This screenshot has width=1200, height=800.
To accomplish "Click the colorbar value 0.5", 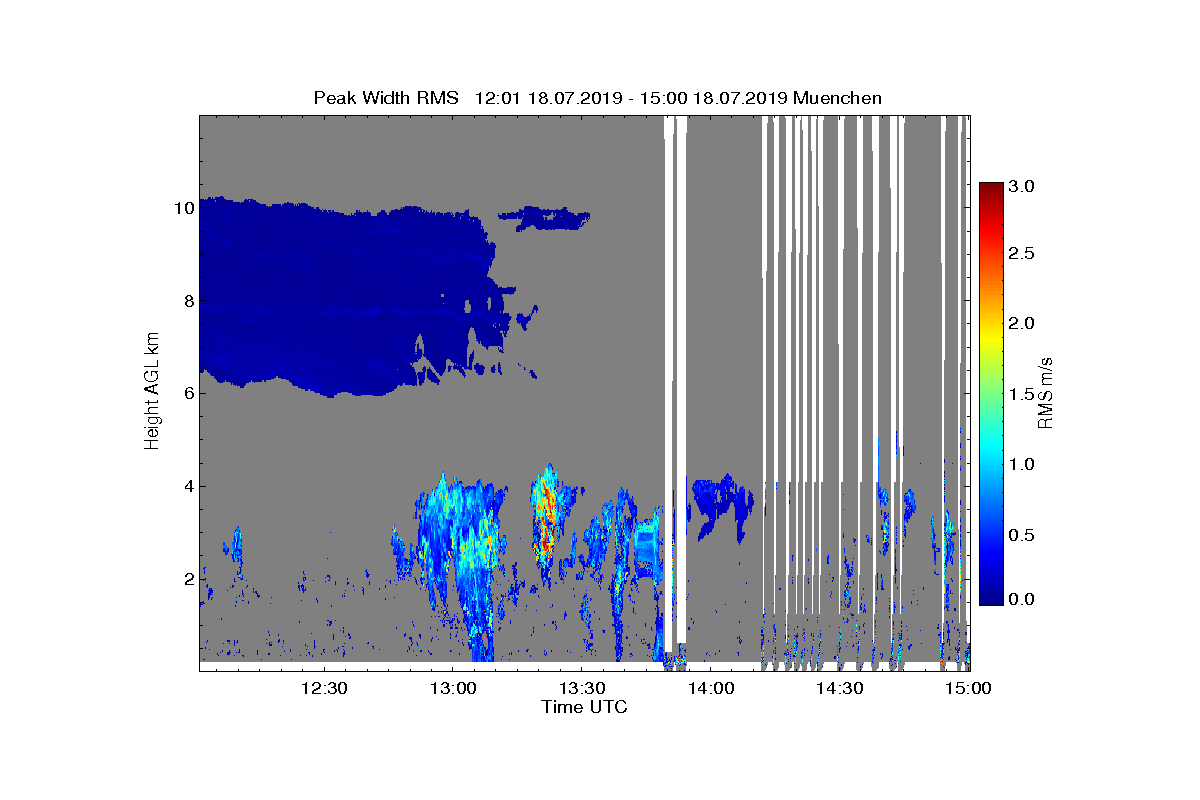I will coord(1023,535).
